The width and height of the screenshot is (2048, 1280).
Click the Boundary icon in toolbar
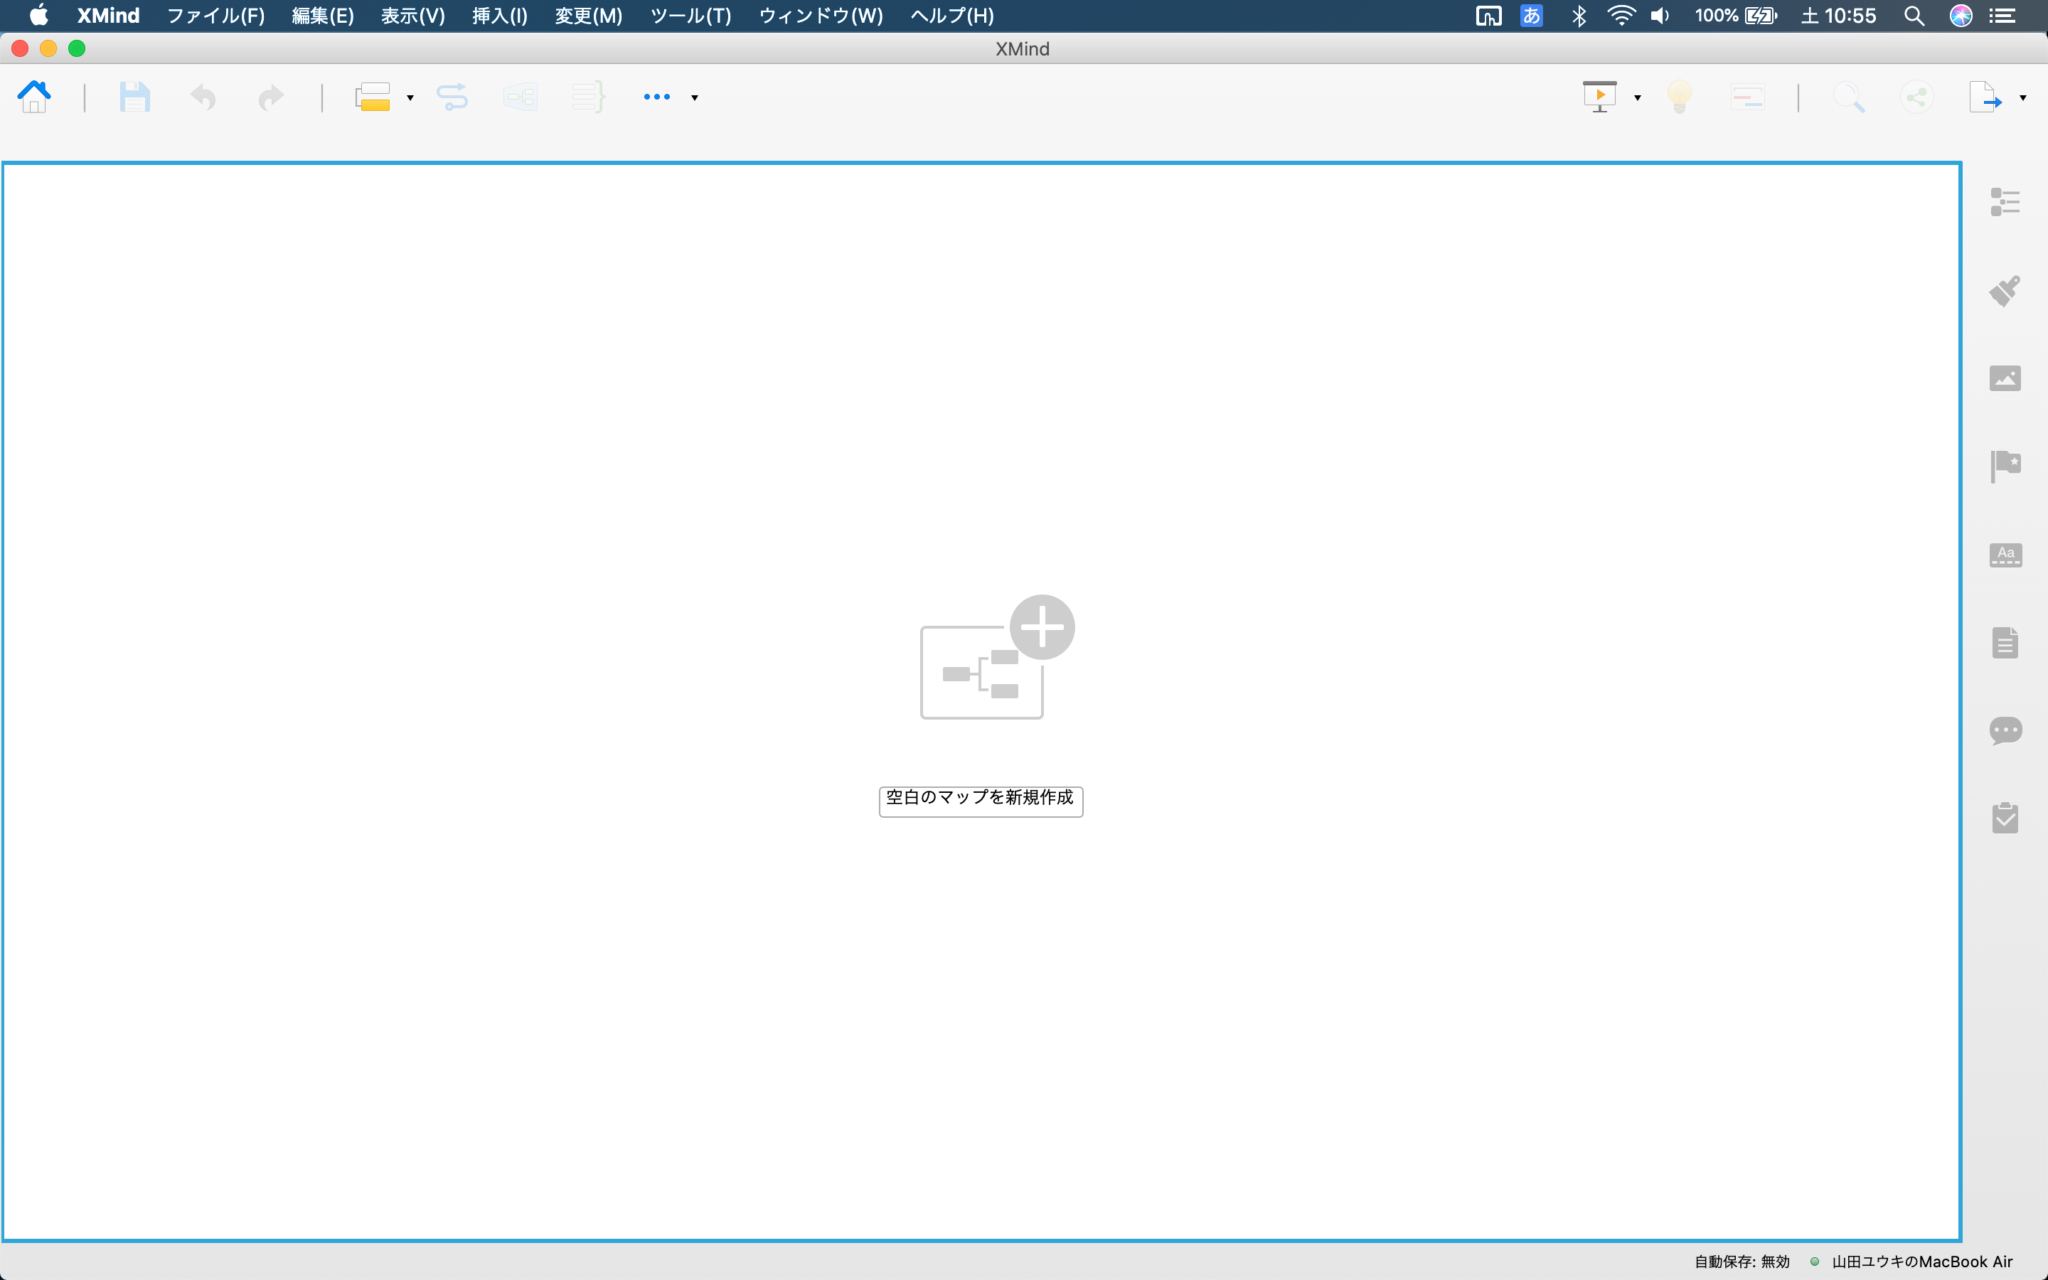click(x=520, y=97)
